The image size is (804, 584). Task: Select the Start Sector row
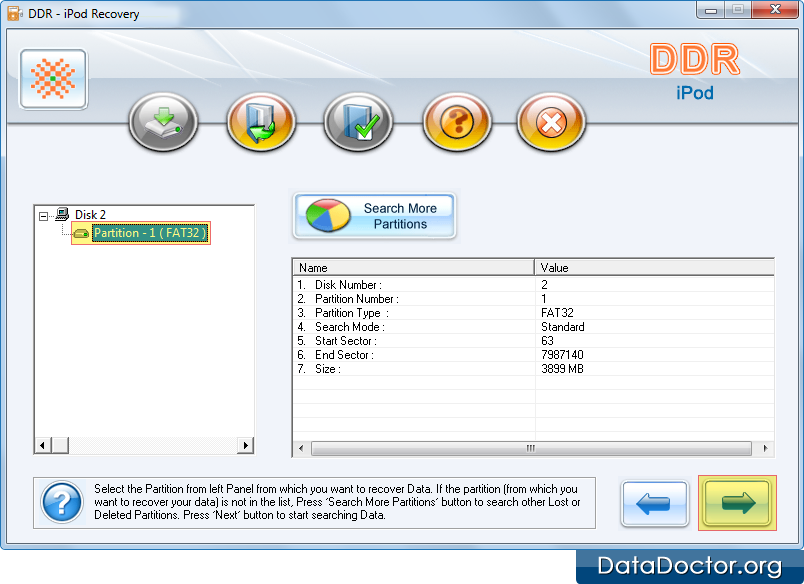[x=533, y=340]
